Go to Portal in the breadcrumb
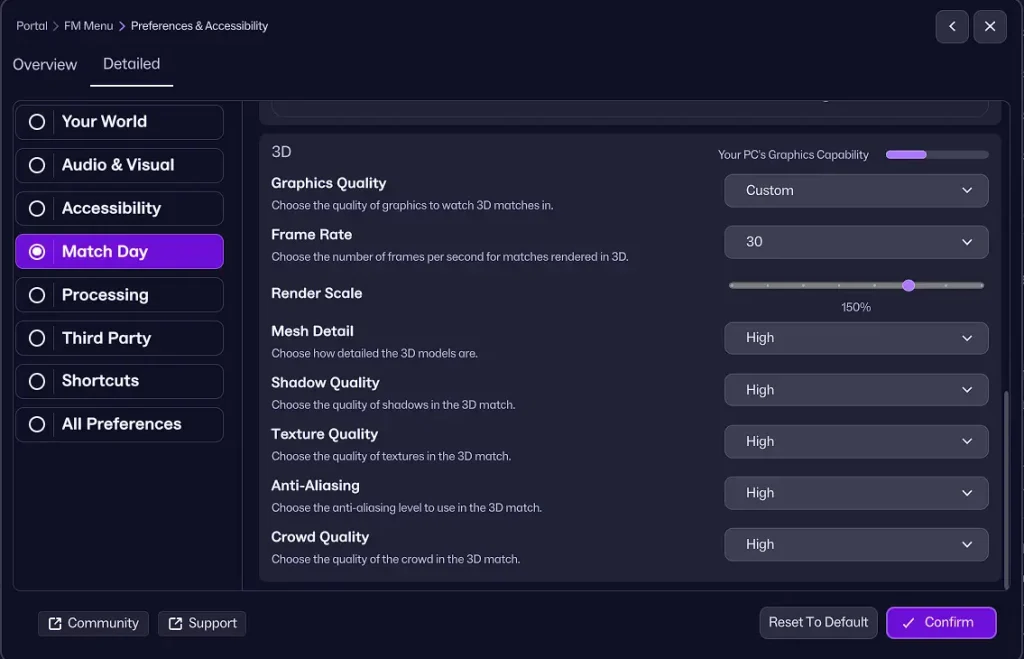 pos(32,26)
